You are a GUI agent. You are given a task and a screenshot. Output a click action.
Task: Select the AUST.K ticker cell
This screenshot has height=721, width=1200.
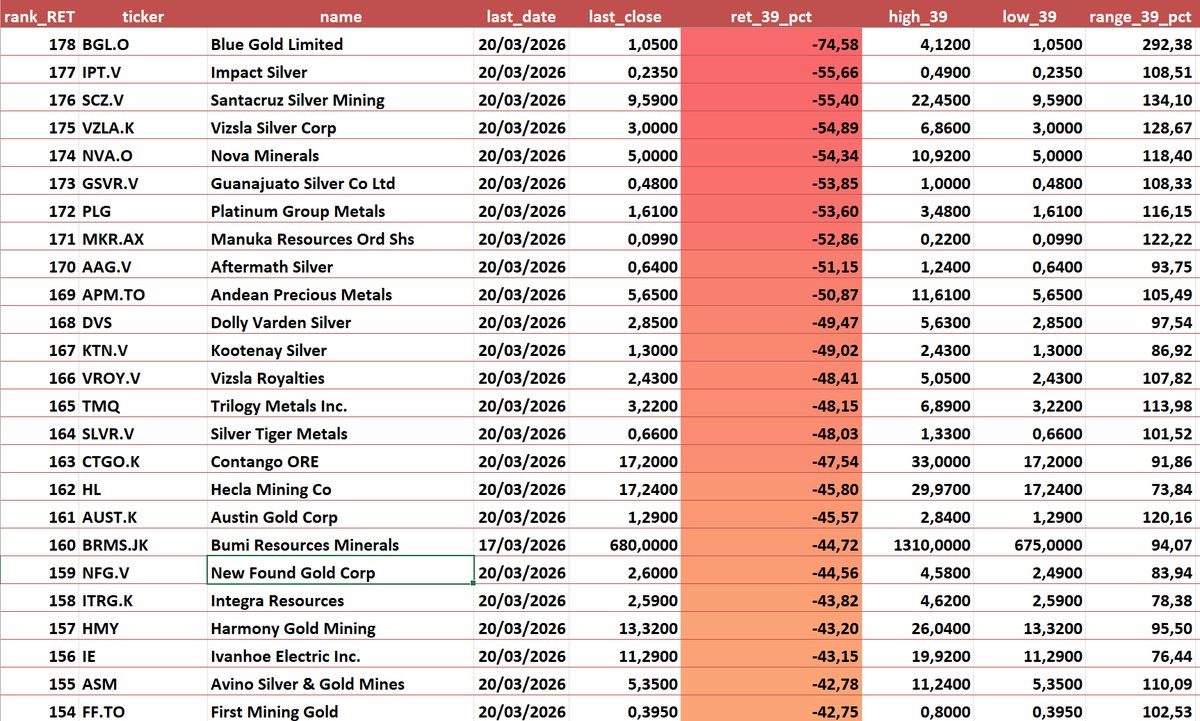tap(143, 517)
